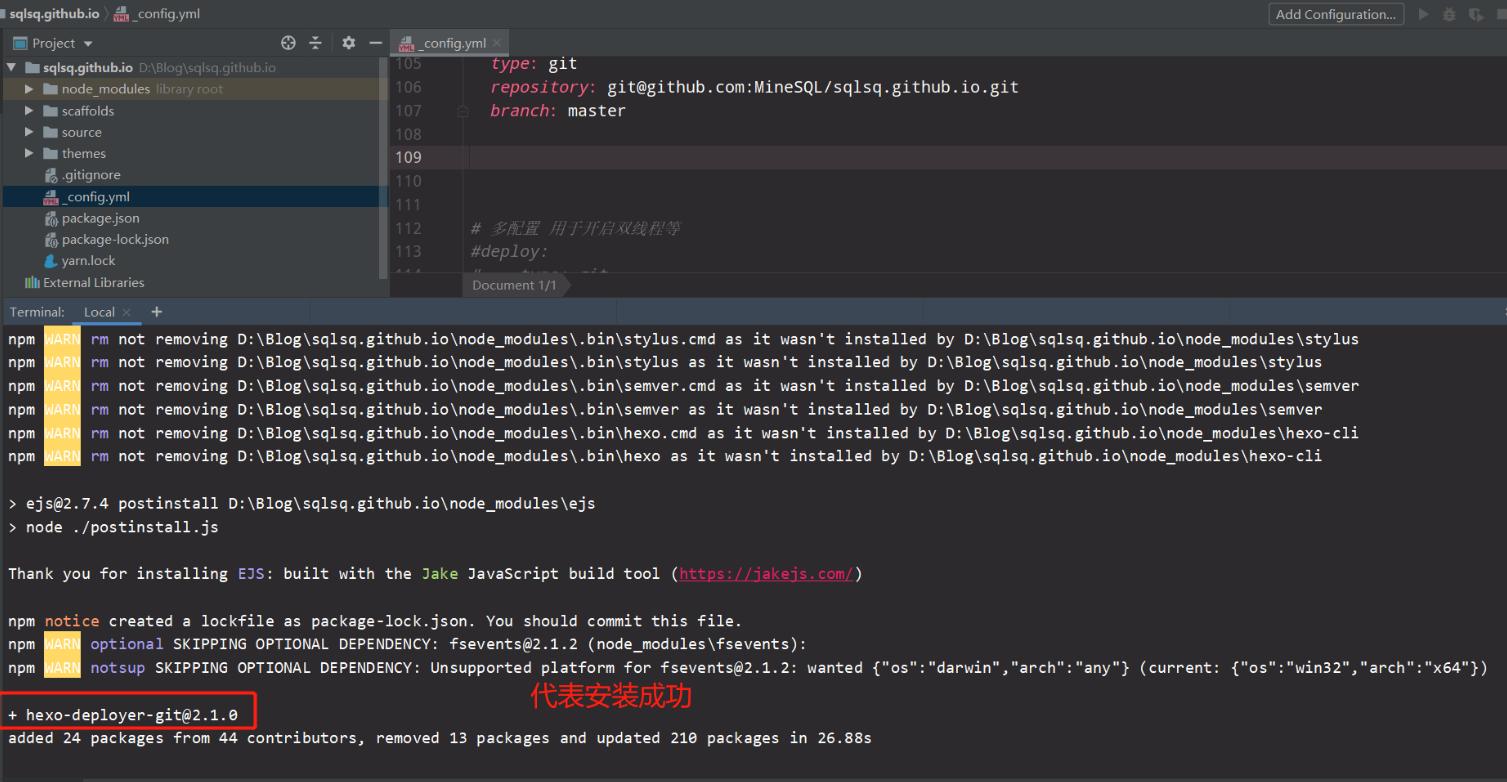The width and height of the screenshot is (1507, 782).
Task: Hide the Project panel with minus icon
Action: [x=375, y=43]
